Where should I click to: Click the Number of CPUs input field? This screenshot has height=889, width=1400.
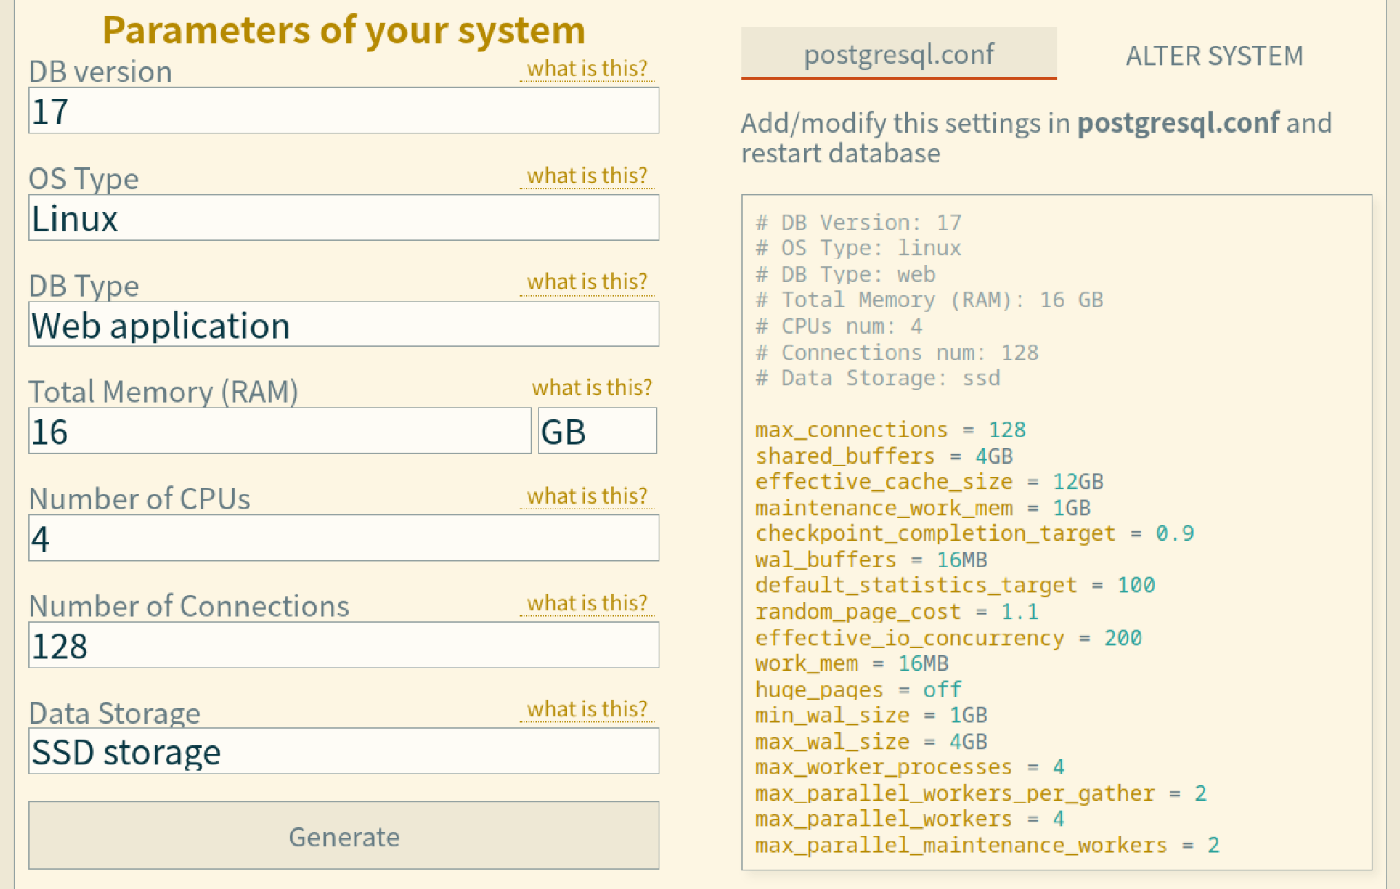pyautogui.click(x=343, y=539)
